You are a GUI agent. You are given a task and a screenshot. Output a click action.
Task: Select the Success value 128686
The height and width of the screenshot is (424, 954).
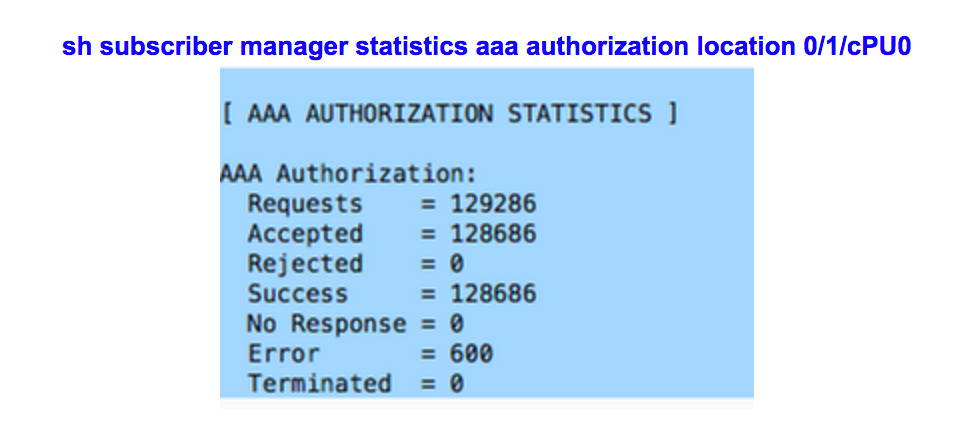click(493, 294)
